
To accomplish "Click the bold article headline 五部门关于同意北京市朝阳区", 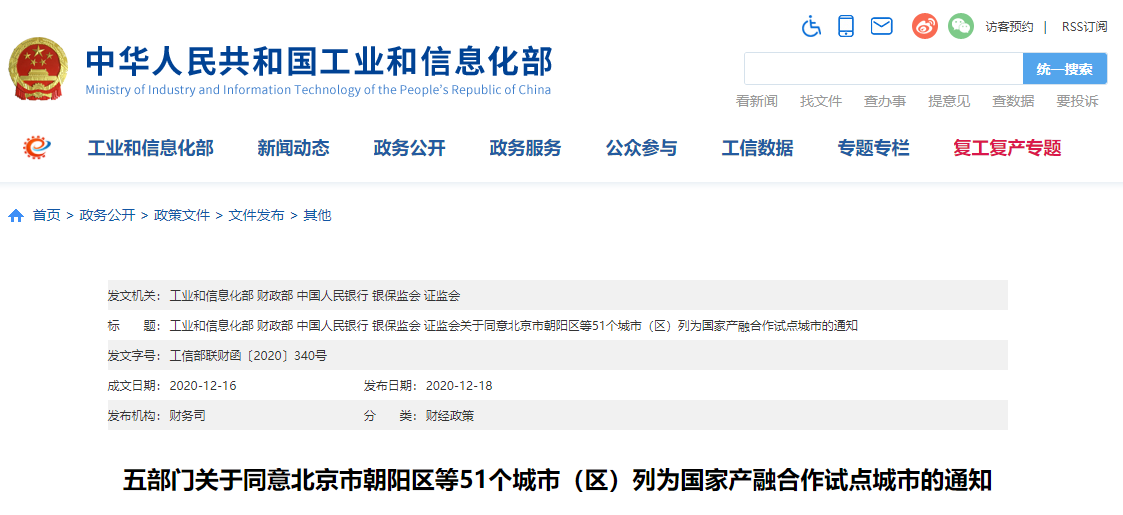I will (557, 481).
